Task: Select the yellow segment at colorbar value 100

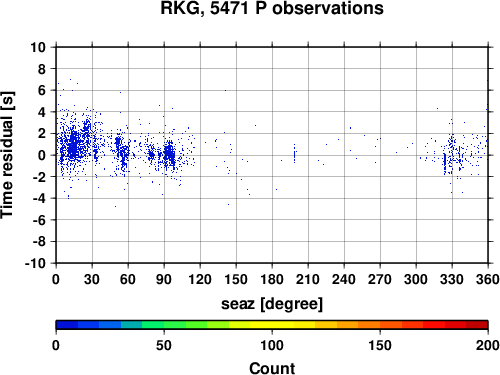Action: click(272, 325)
